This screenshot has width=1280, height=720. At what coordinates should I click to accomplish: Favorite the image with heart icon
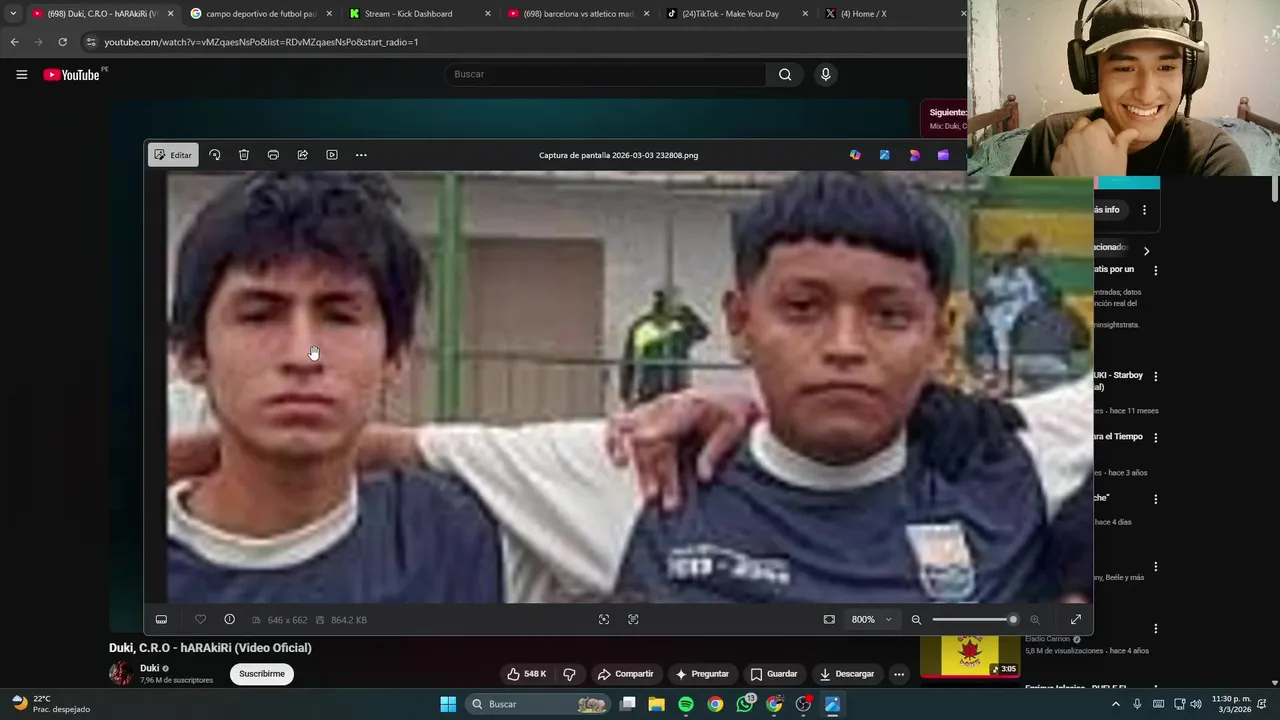tap(200, 620)
